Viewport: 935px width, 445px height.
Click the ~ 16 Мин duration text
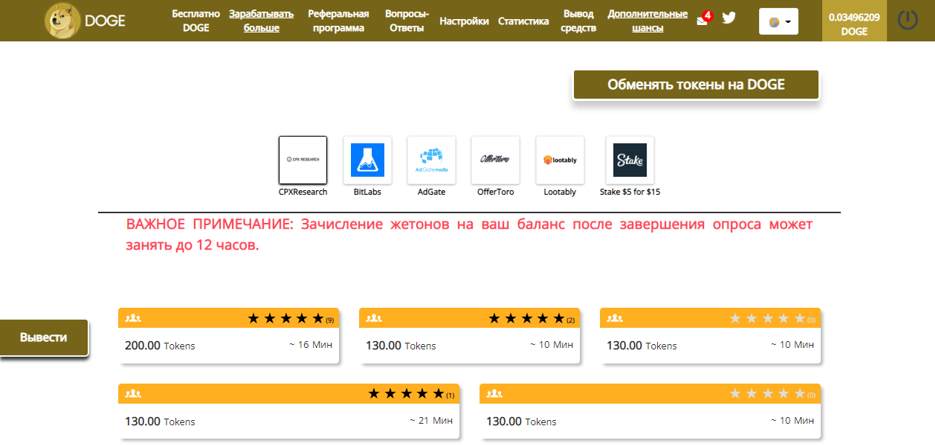click(311, 345)
